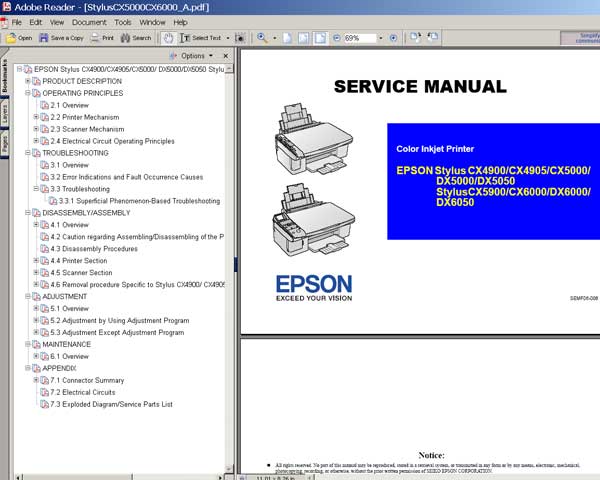The height and width of the screenshot is (480, 600).
Task: Collapse the OPERATING PRINCIPLES bookmark
Action: coord(28,93)
